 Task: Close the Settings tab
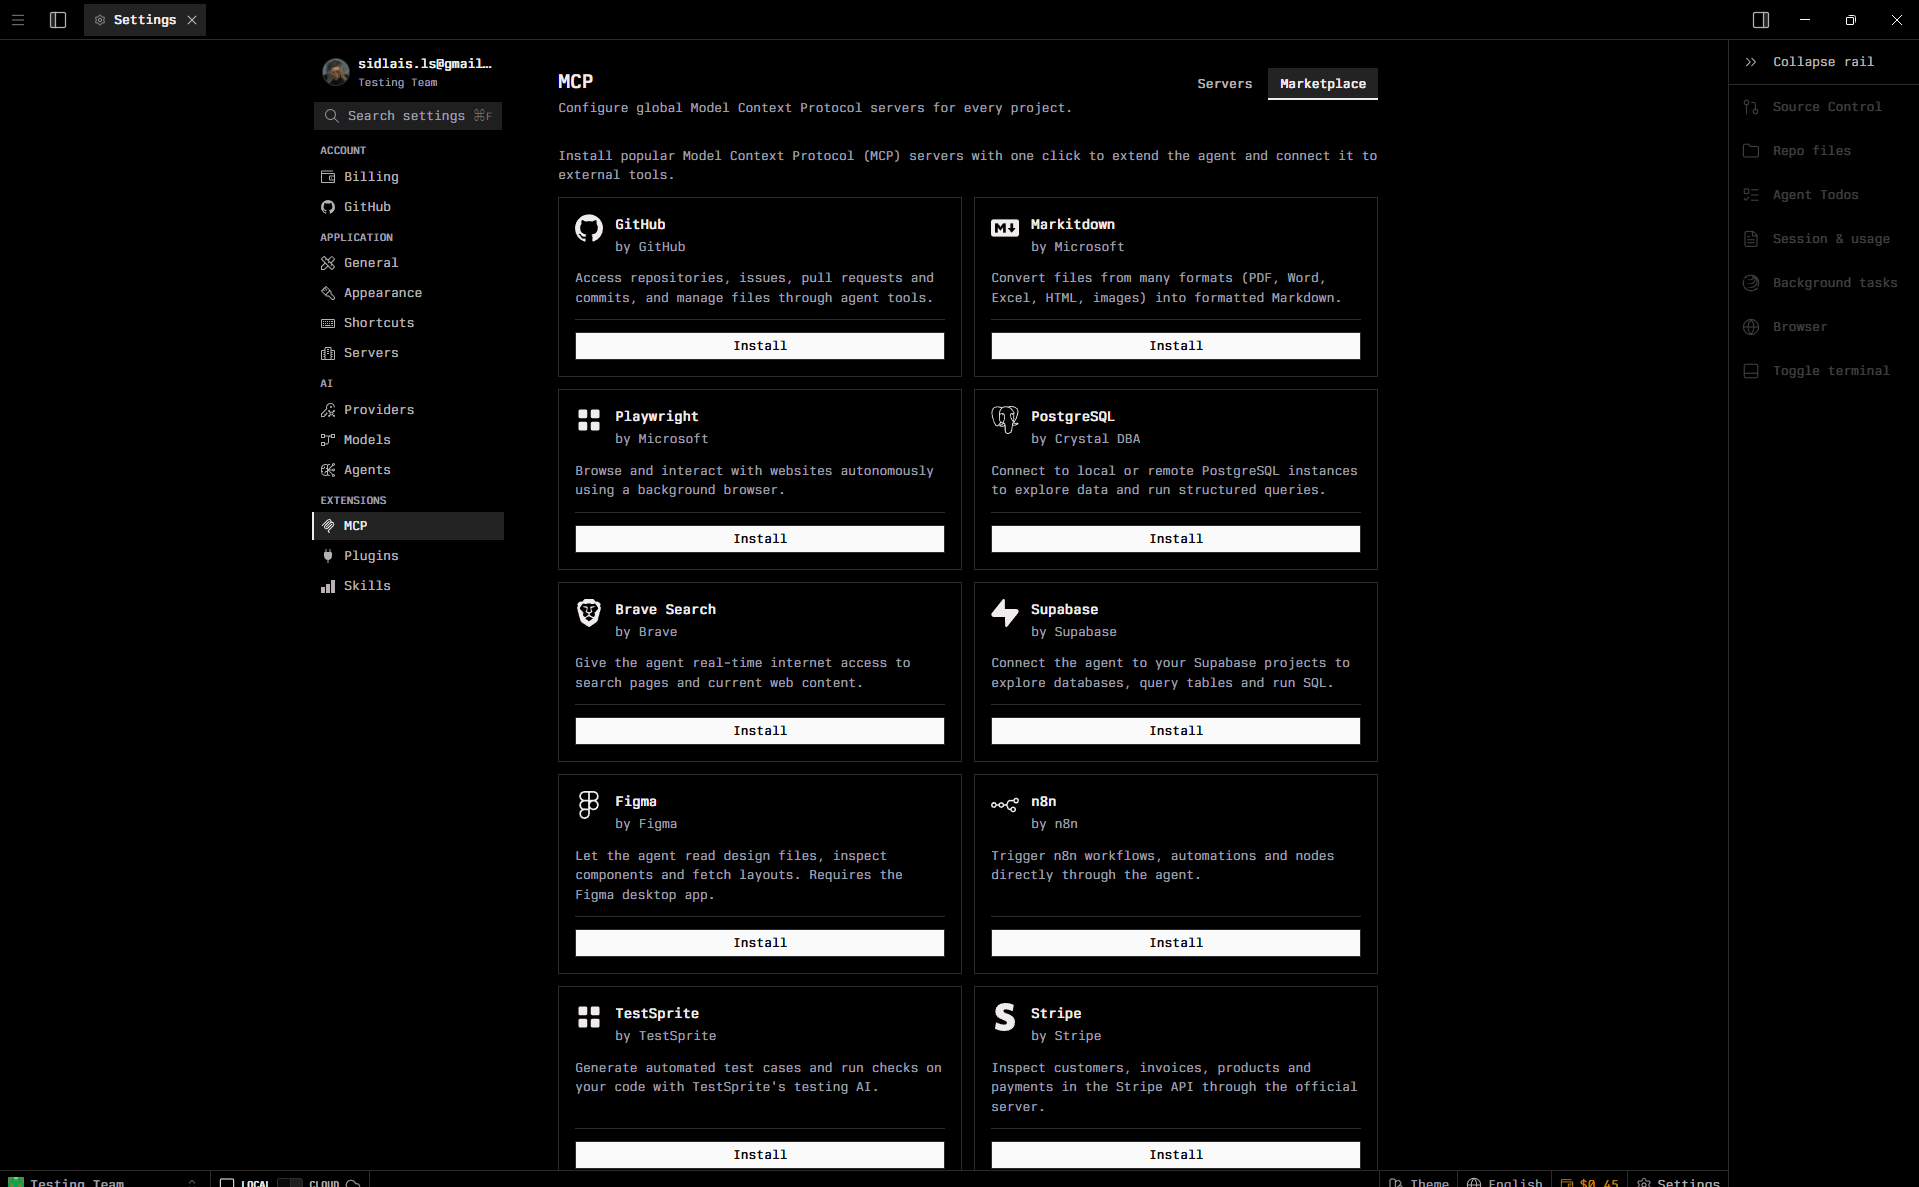pyautogui.click(x=192, y=20)
